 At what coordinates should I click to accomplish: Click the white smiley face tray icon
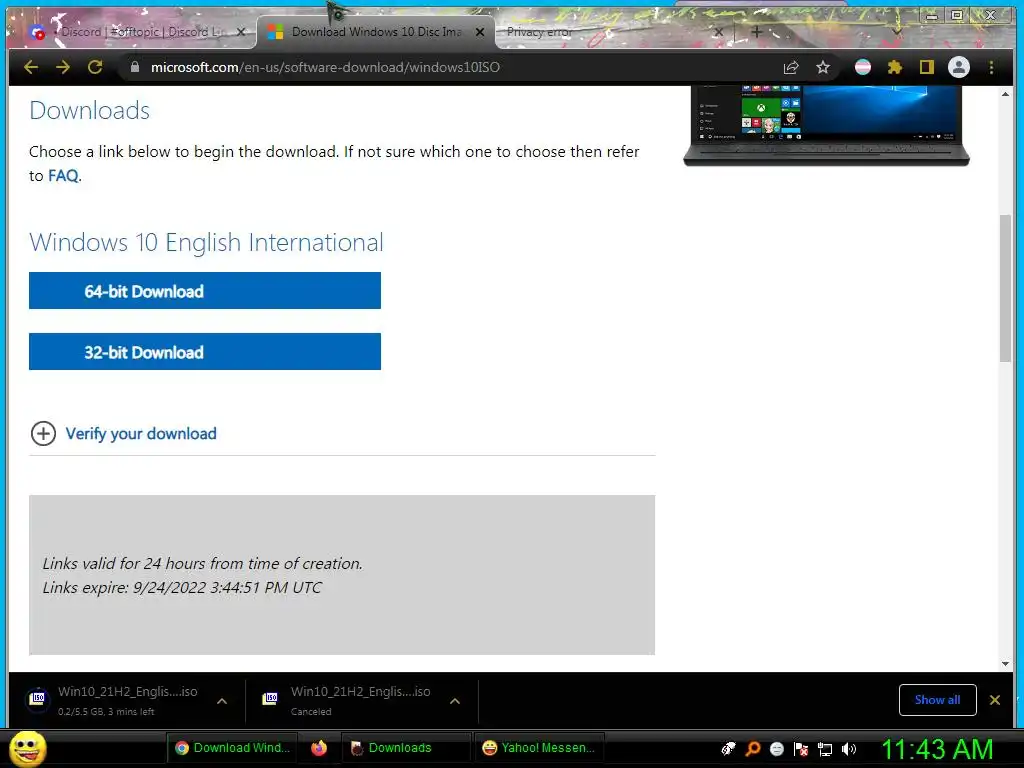coord(776,748)
